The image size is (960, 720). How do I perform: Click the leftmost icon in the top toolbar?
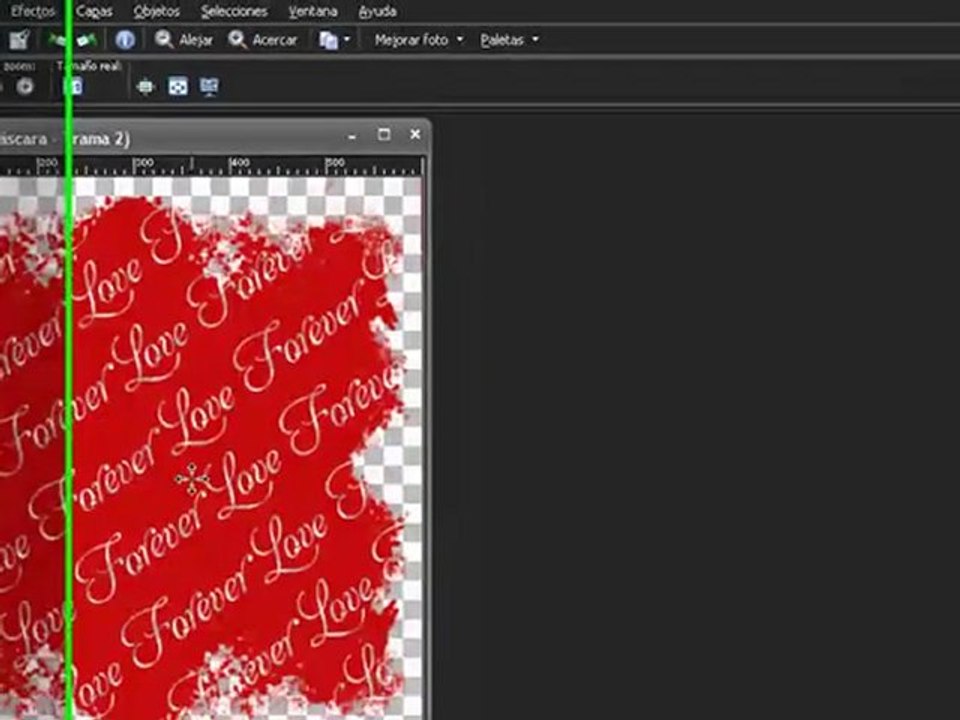[x=18, y=40]
